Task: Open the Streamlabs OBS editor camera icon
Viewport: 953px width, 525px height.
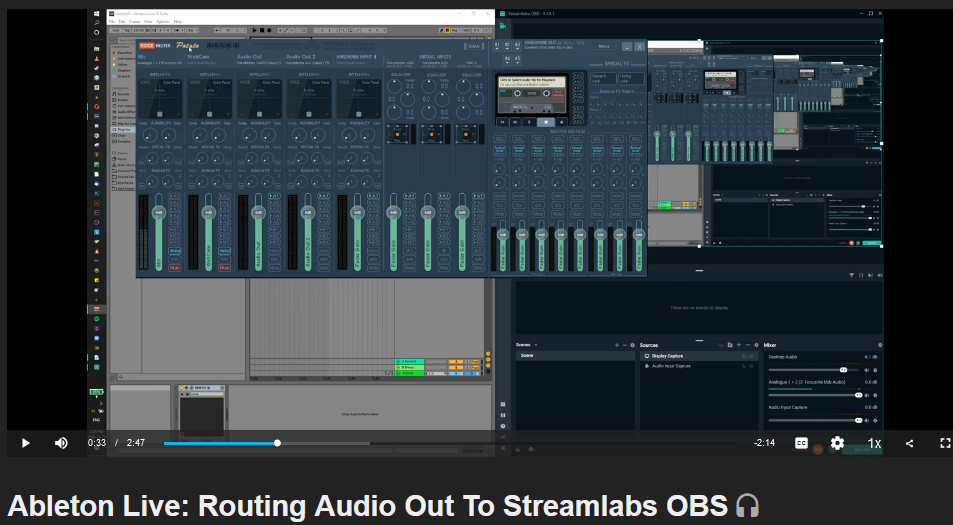Action: tap(503, 26)
